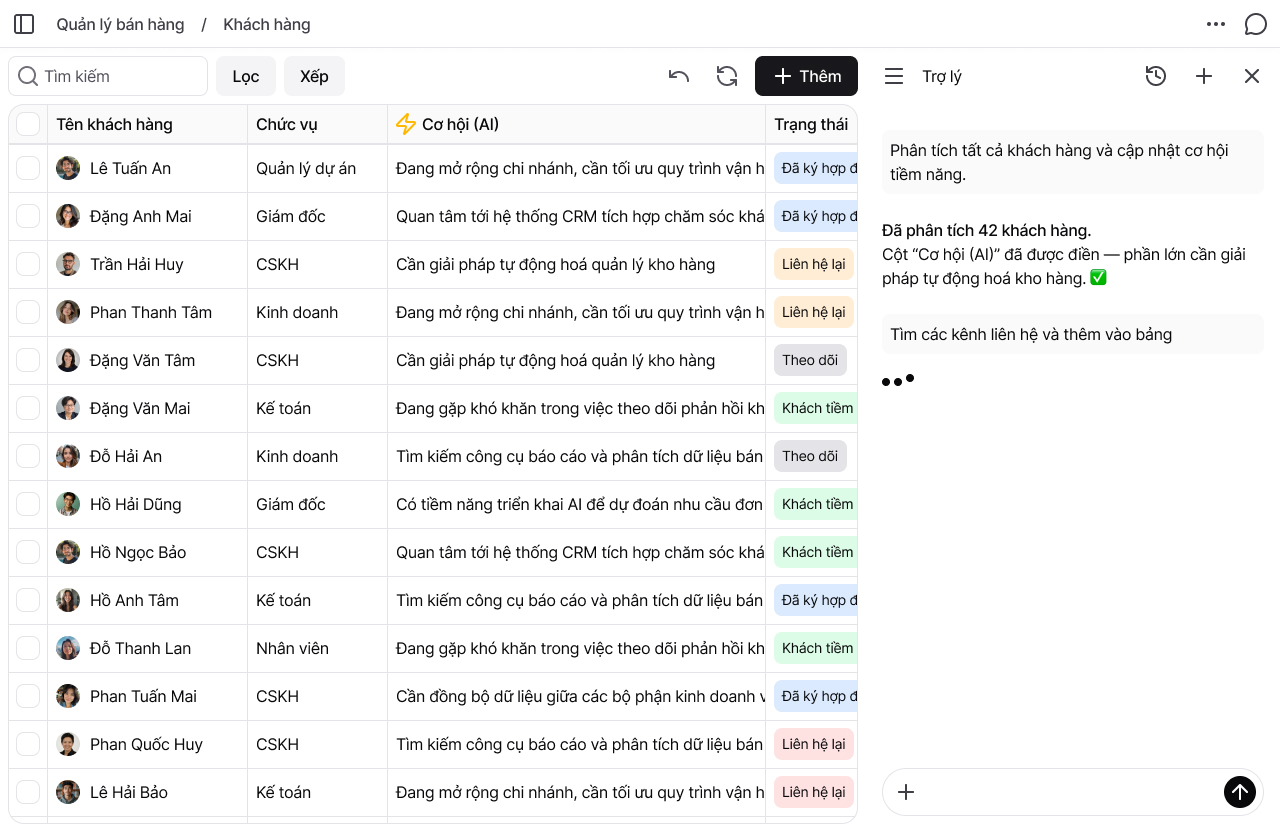Viewport: 1280px width, 832px height.
Task: Open the assistant chat history
Action: pyautogui.click(x=1155, y=76)
